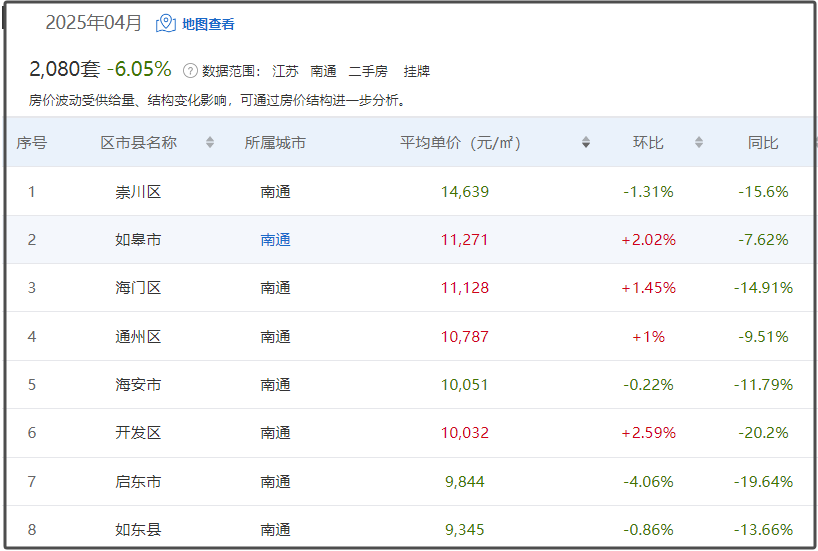This screenshot has width=818, height=551.
Task: Select 崇川区 district name
Action: pyautogui.click(x=138, y=192)
